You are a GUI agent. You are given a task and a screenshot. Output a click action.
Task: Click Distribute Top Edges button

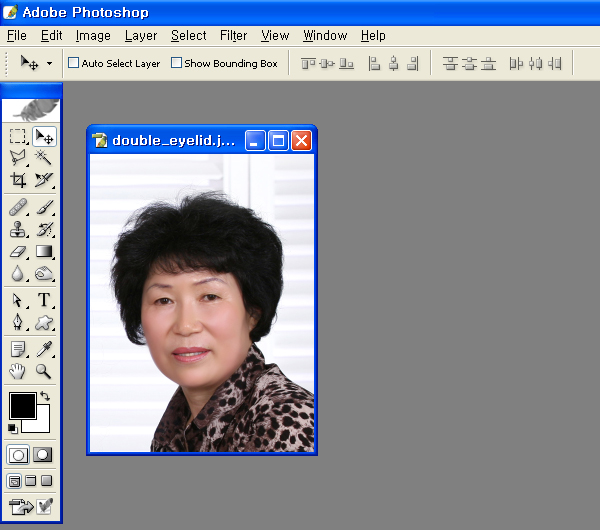450,64
